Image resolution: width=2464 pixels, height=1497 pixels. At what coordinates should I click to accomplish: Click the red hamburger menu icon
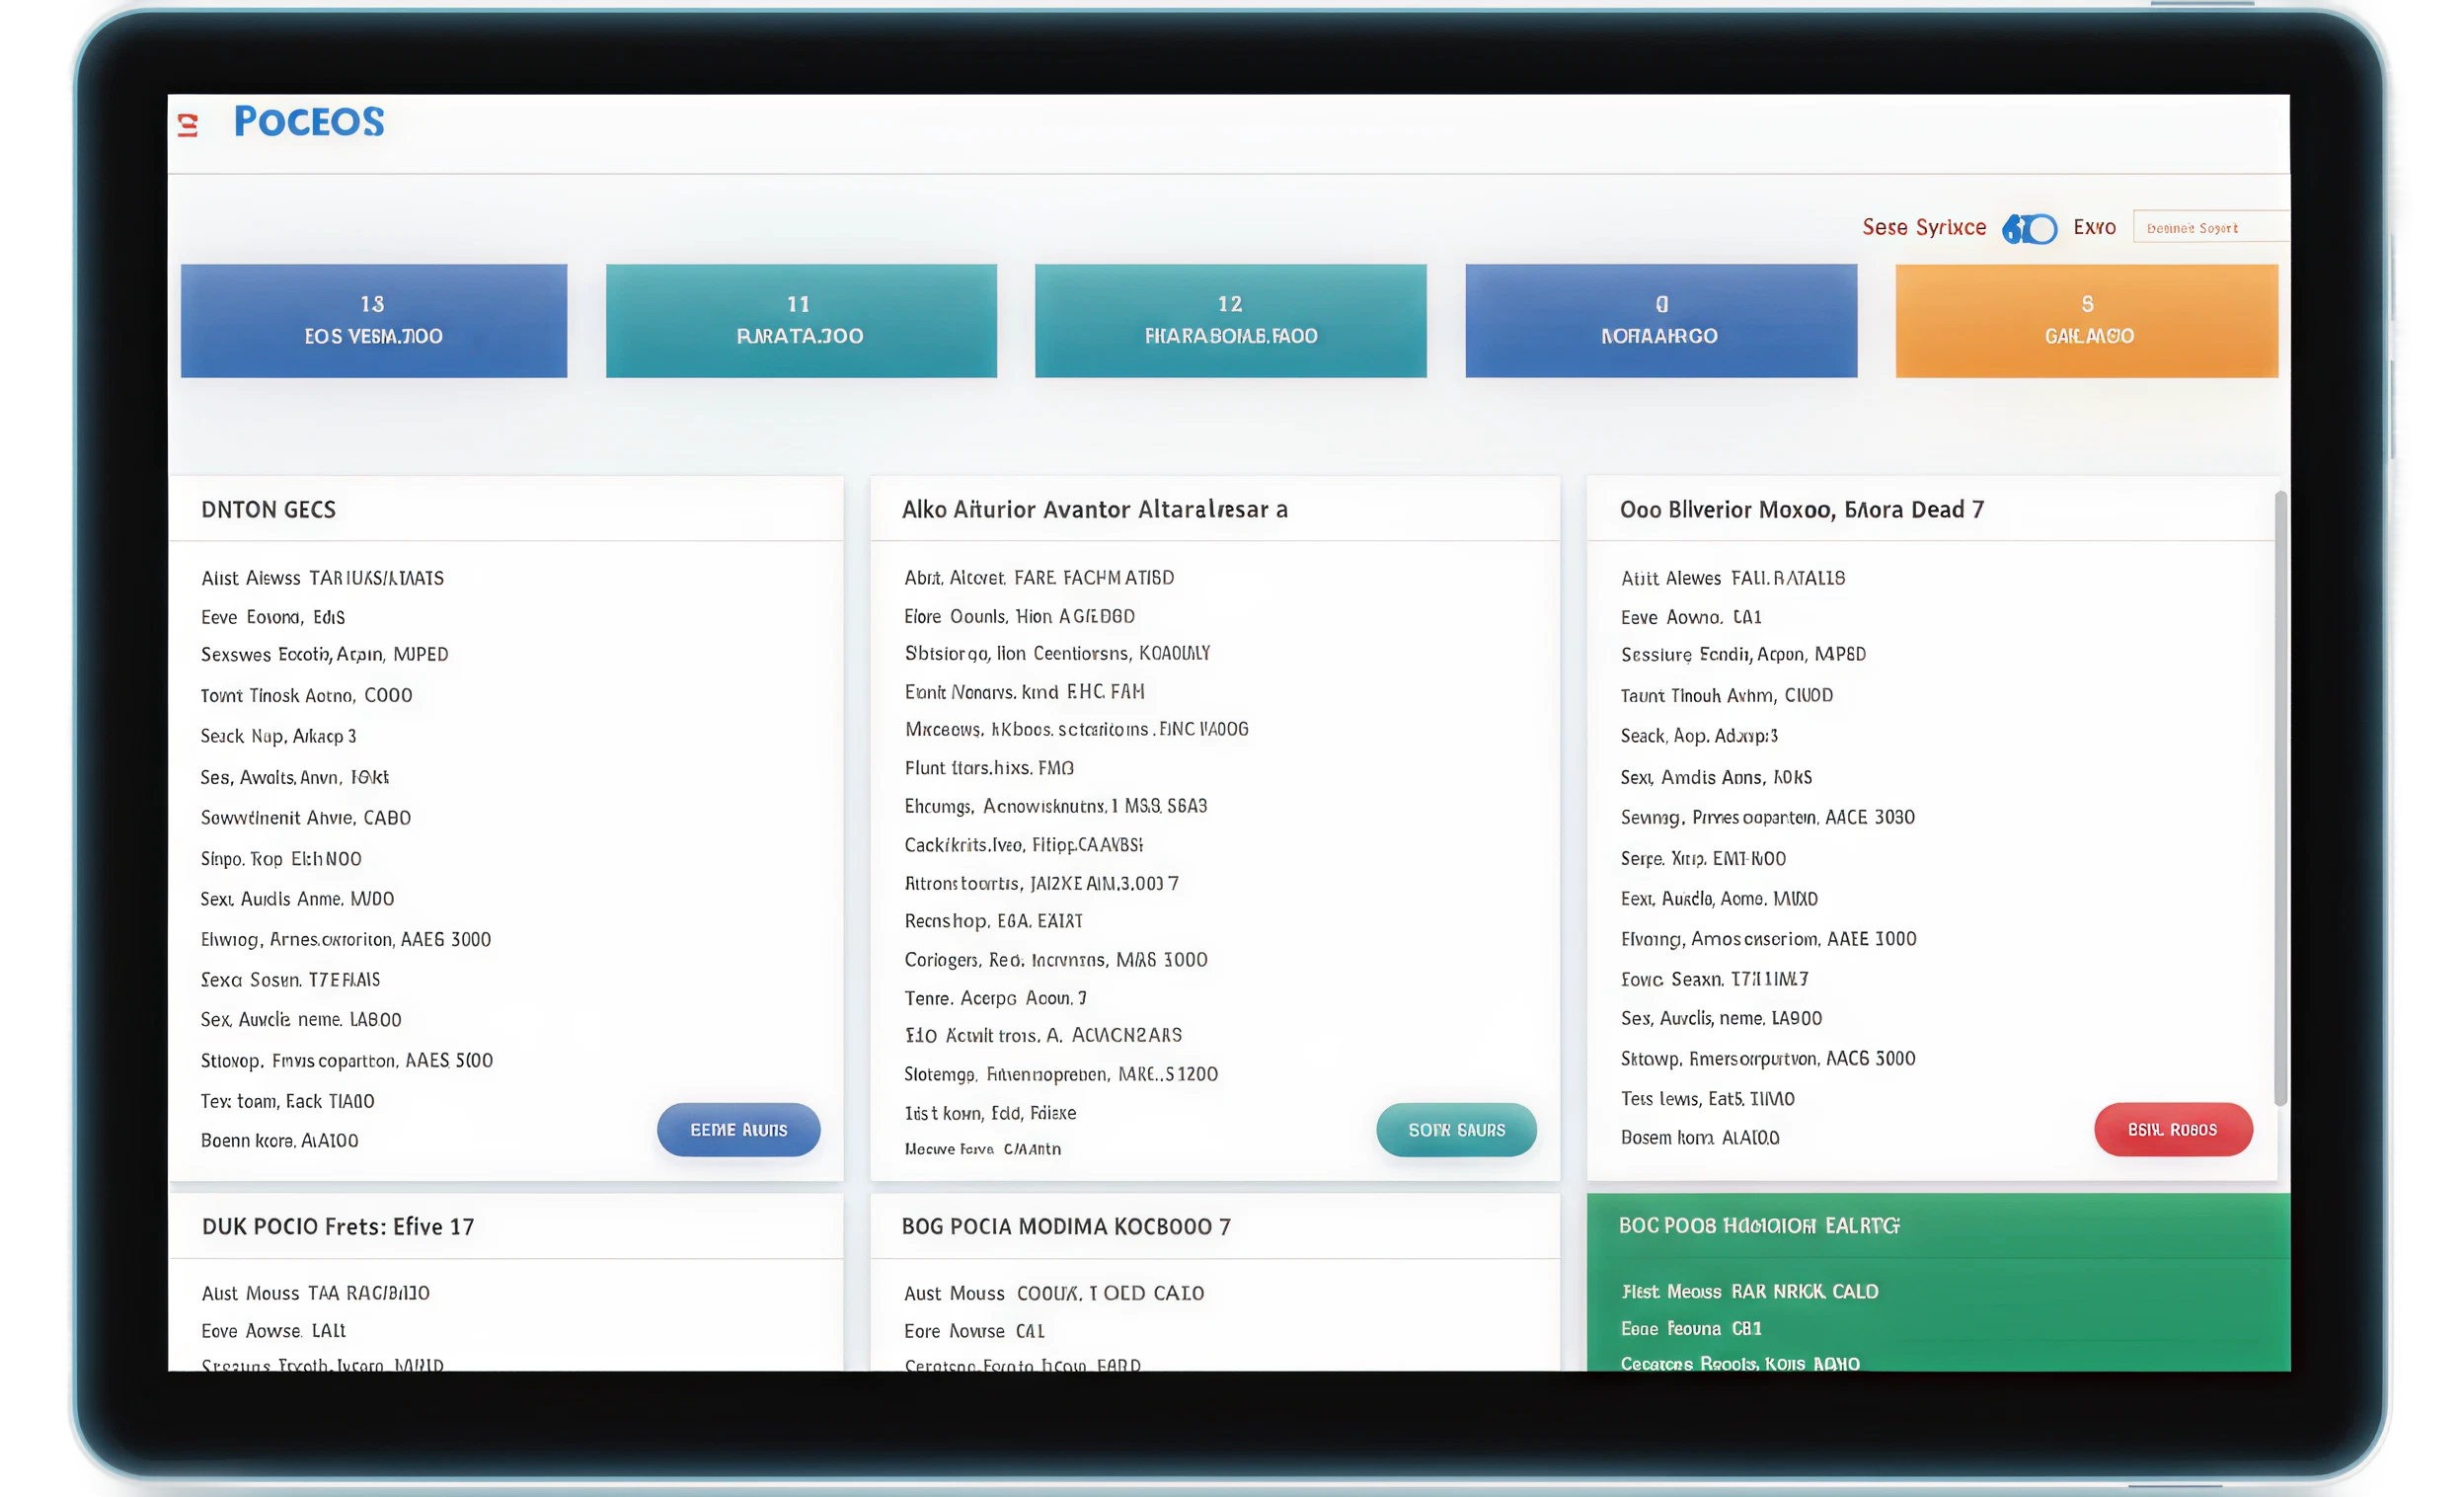tap(187, 124)
